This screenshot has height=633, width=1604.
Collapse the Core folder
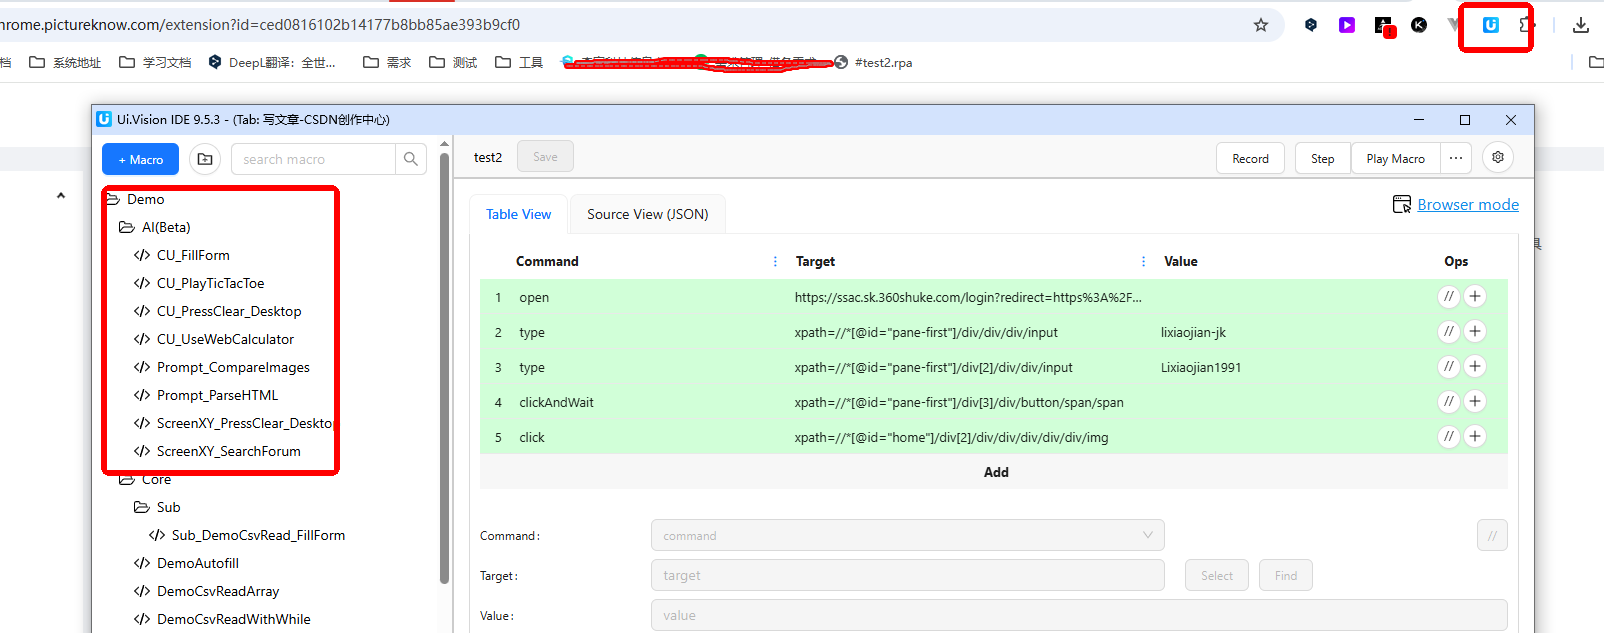pos(145,479)
